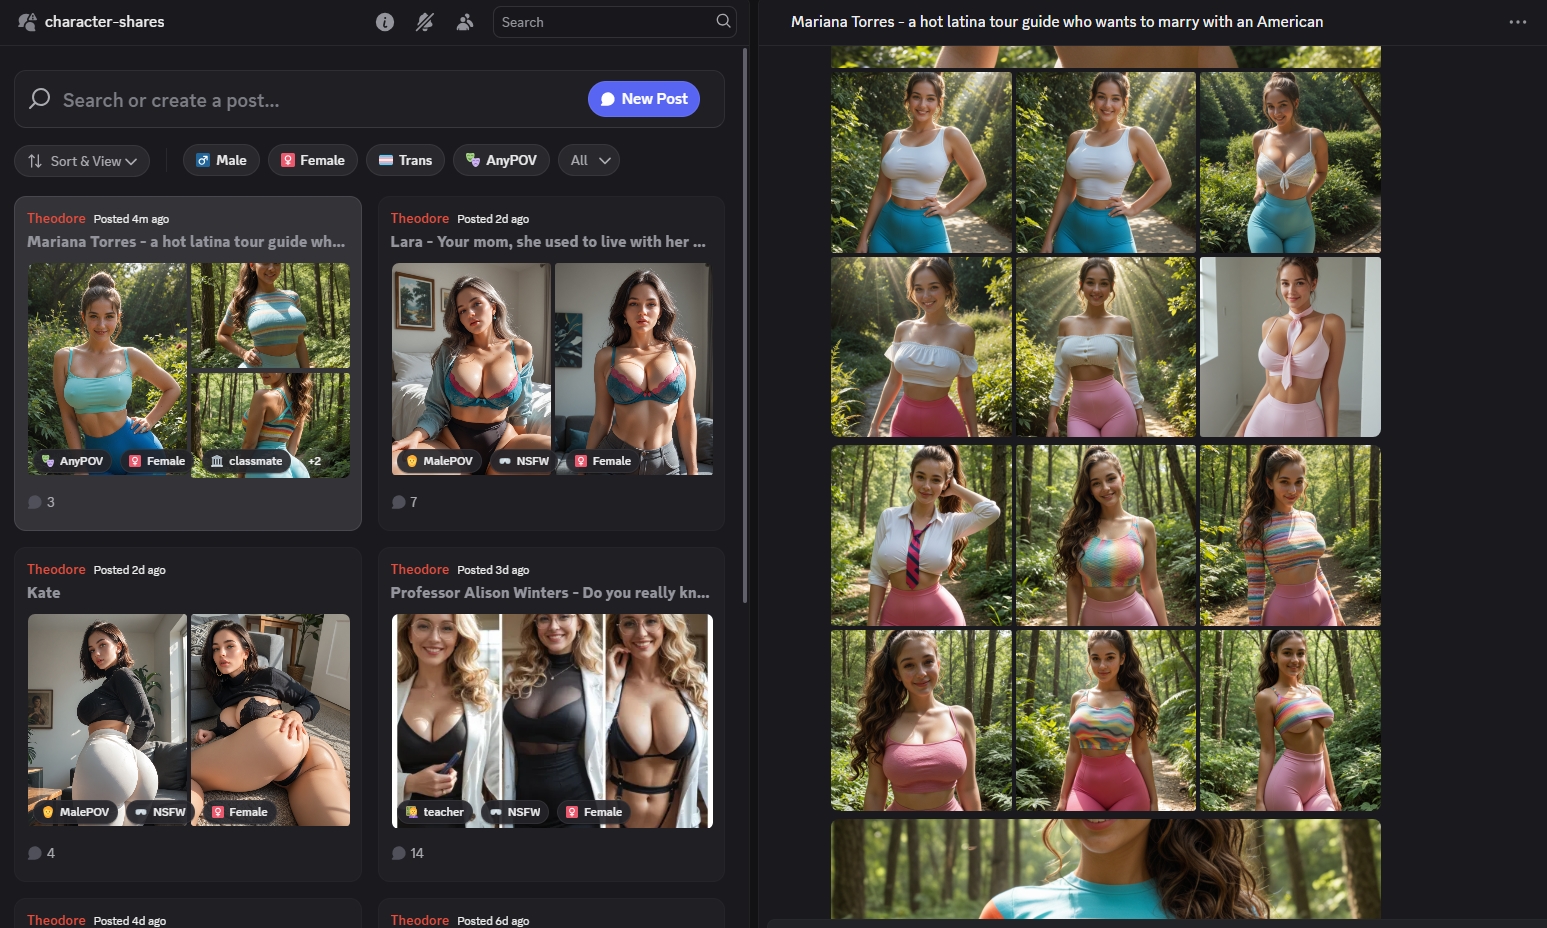The width and height of the screenshot is (1547, 928).
Task: Expand the All tags dropdown
Action: tap(589, 160)
